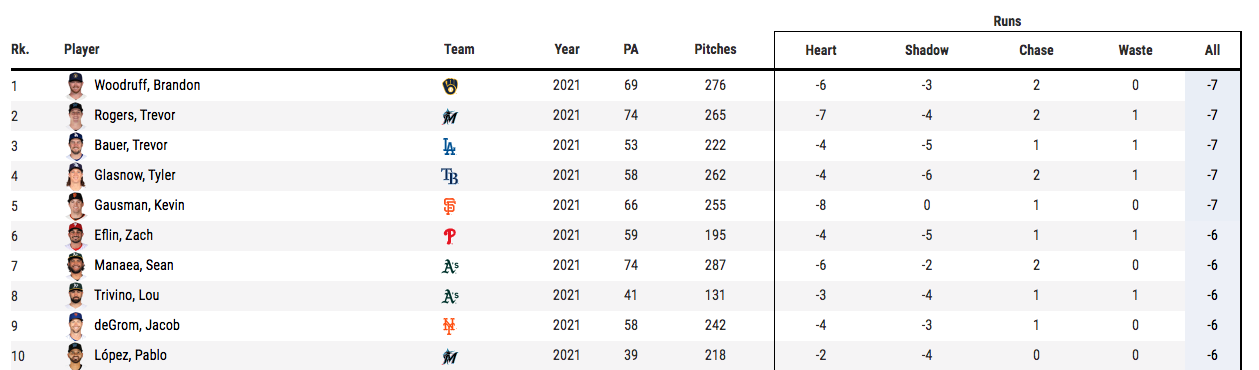Click the Athletics logo in Manaea's row
Viewport: 1259px width, 370px height.
pyautogui.click(x=450, y=266)
